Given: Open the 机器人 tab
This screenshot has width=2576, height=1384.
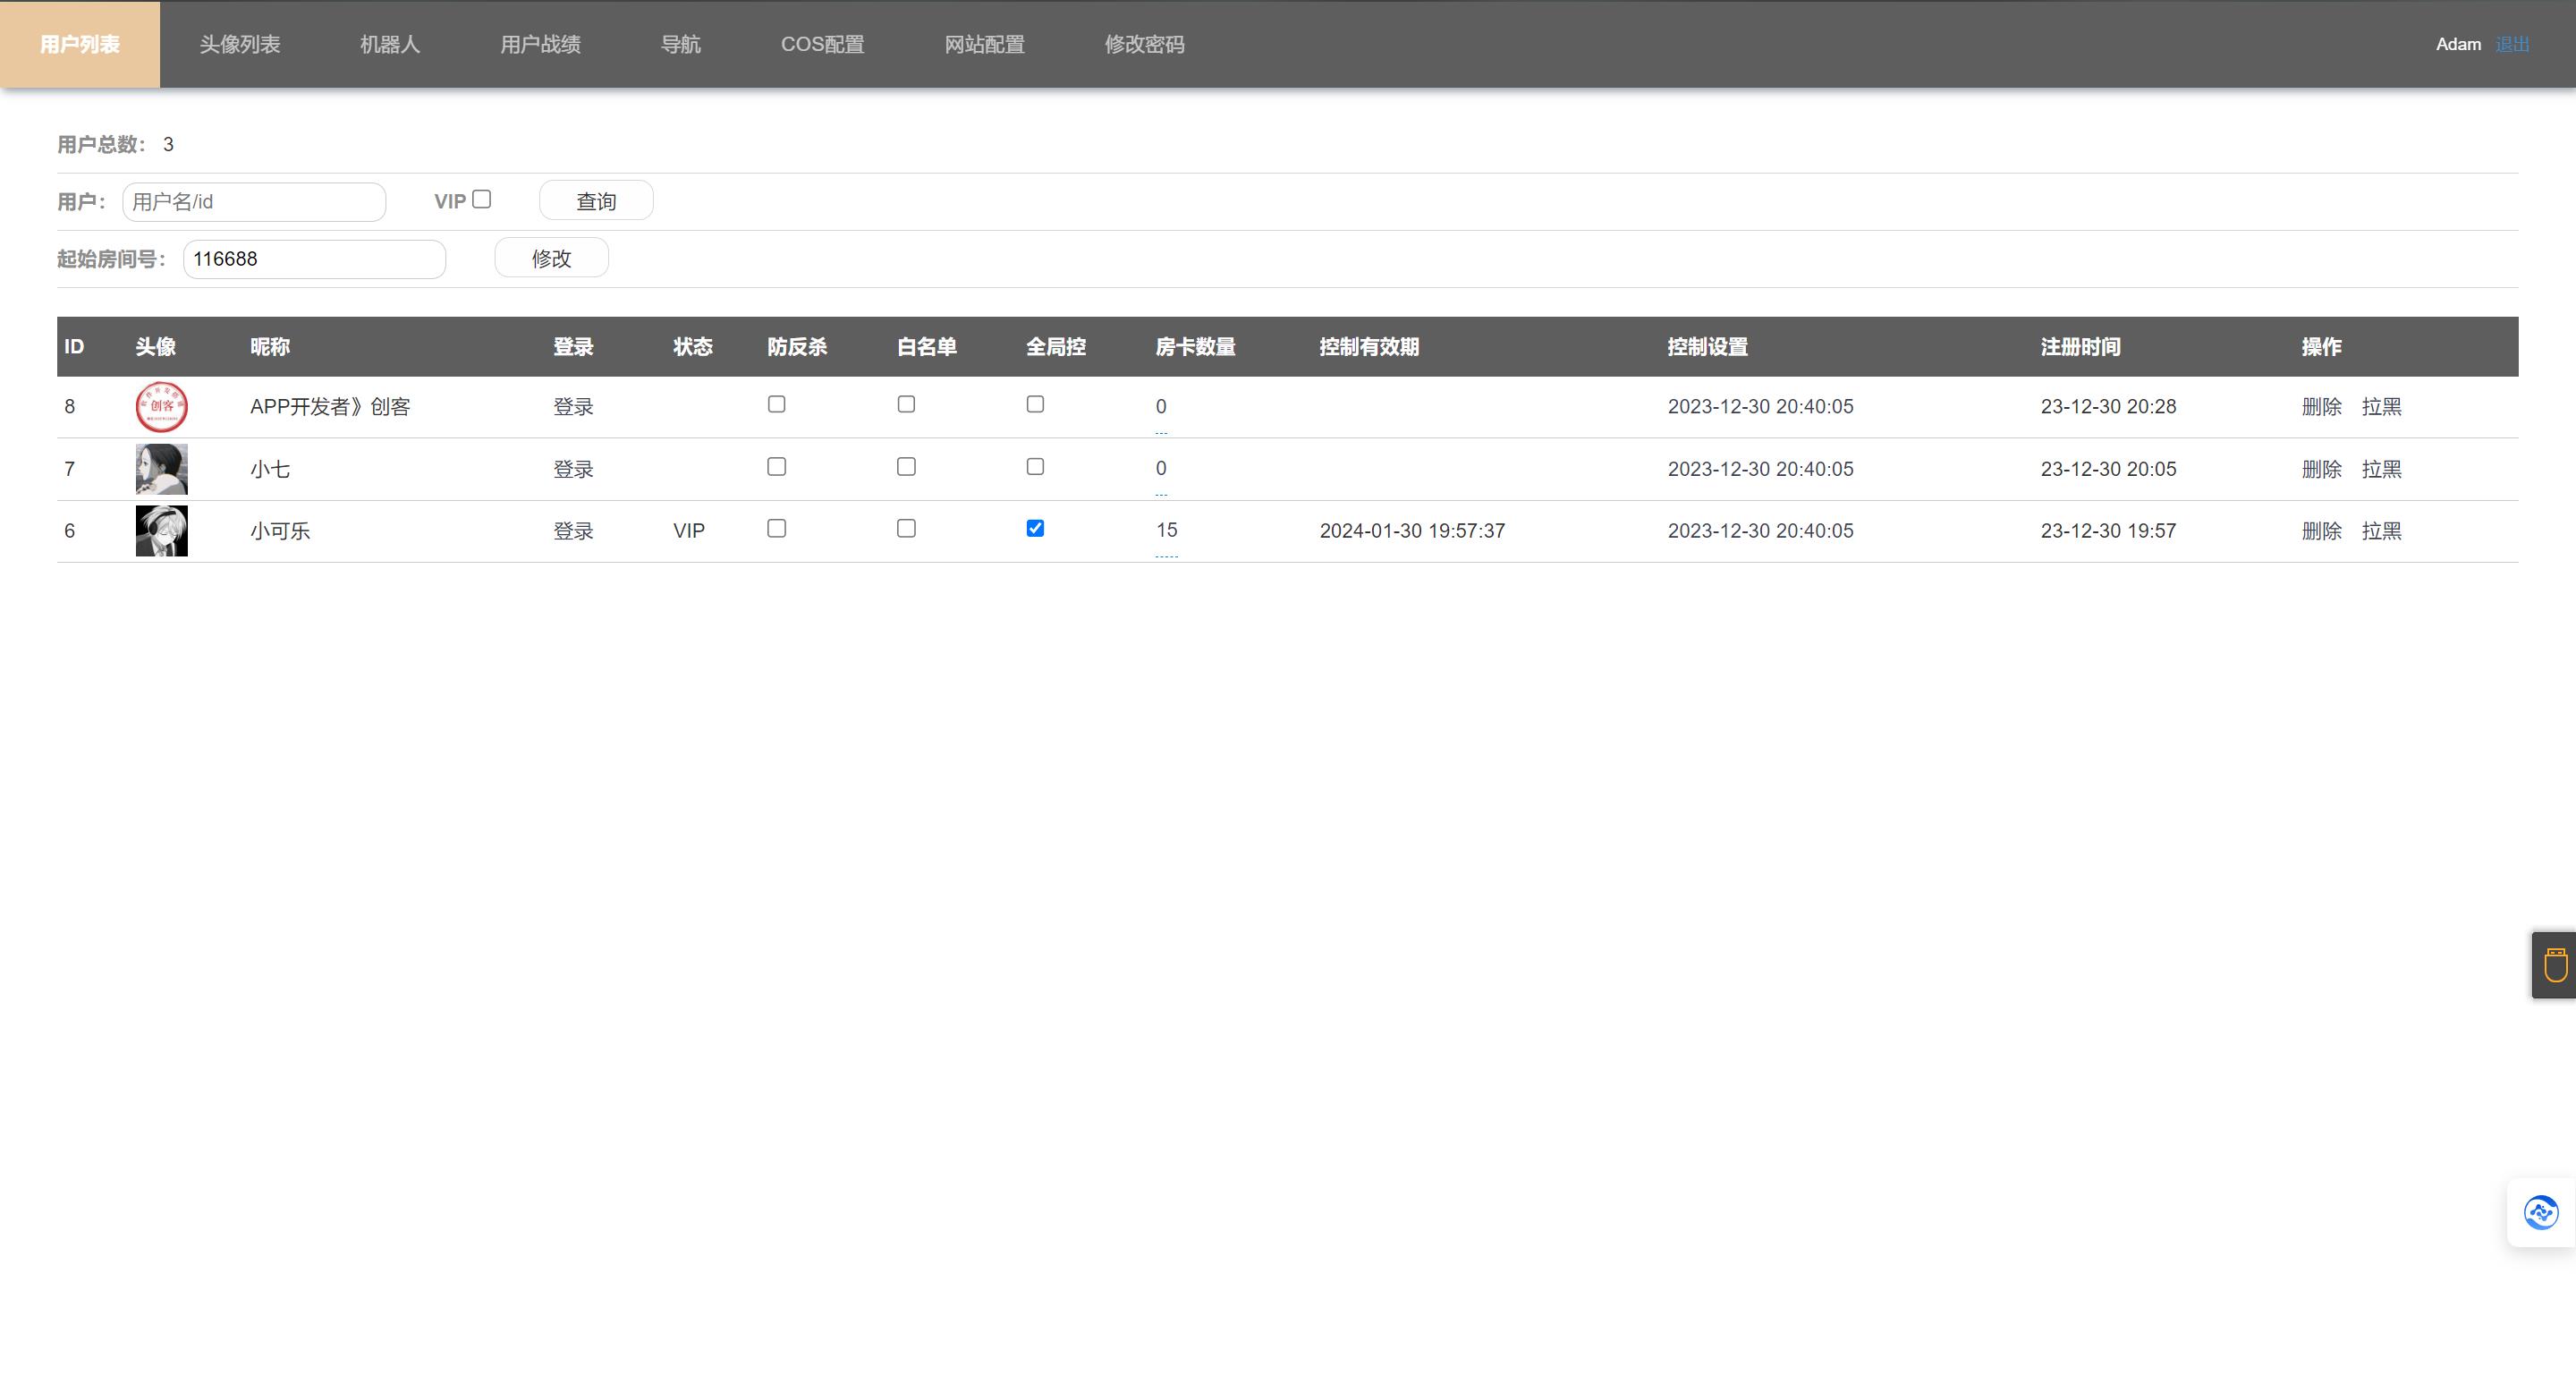Looking at the screenshot, I should (390, 44).
